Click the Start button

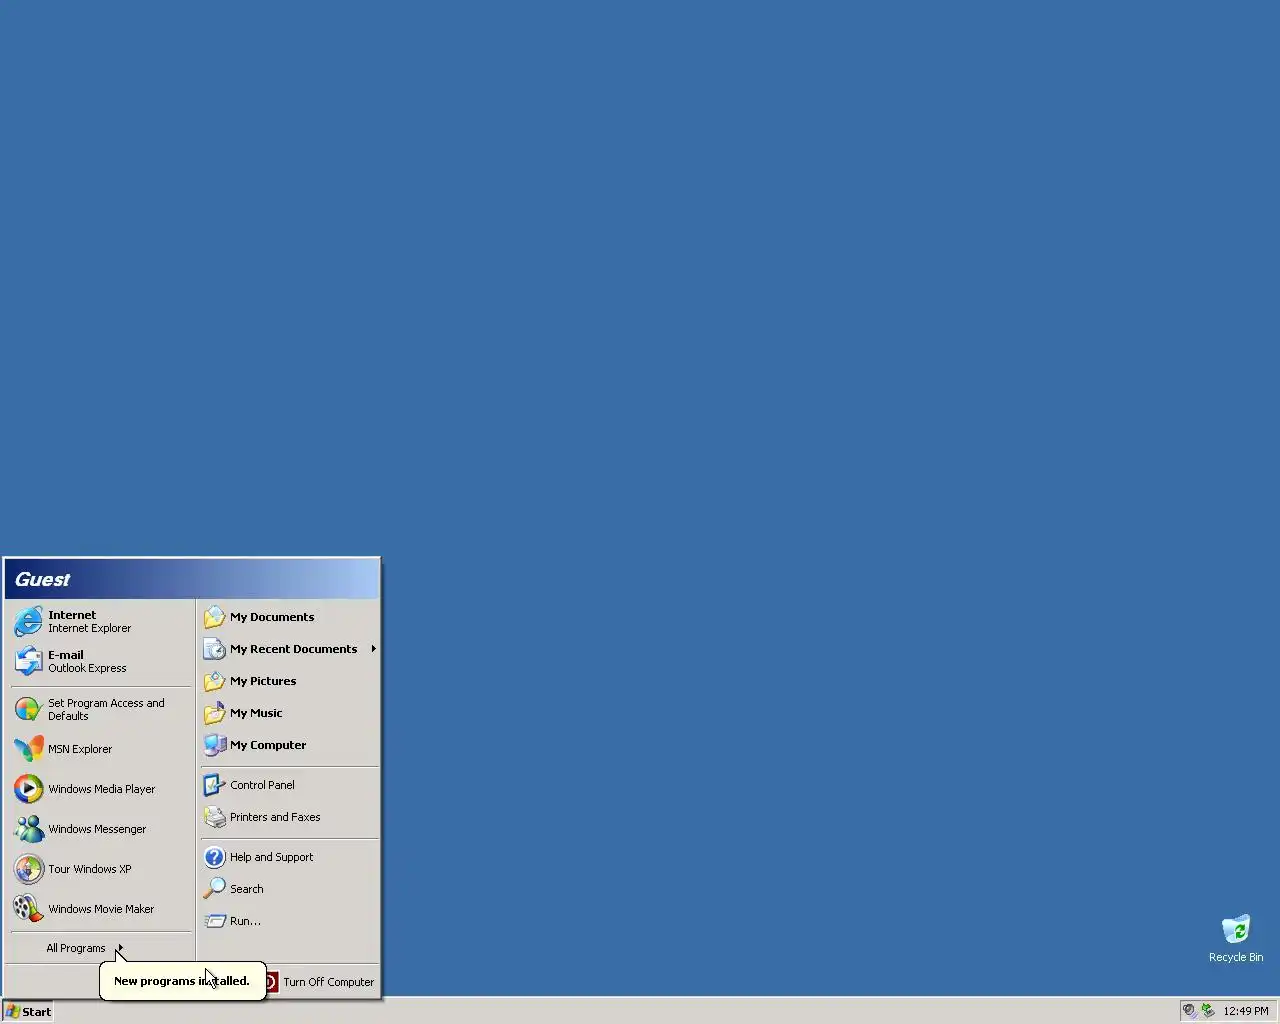tap(28, 1011)
